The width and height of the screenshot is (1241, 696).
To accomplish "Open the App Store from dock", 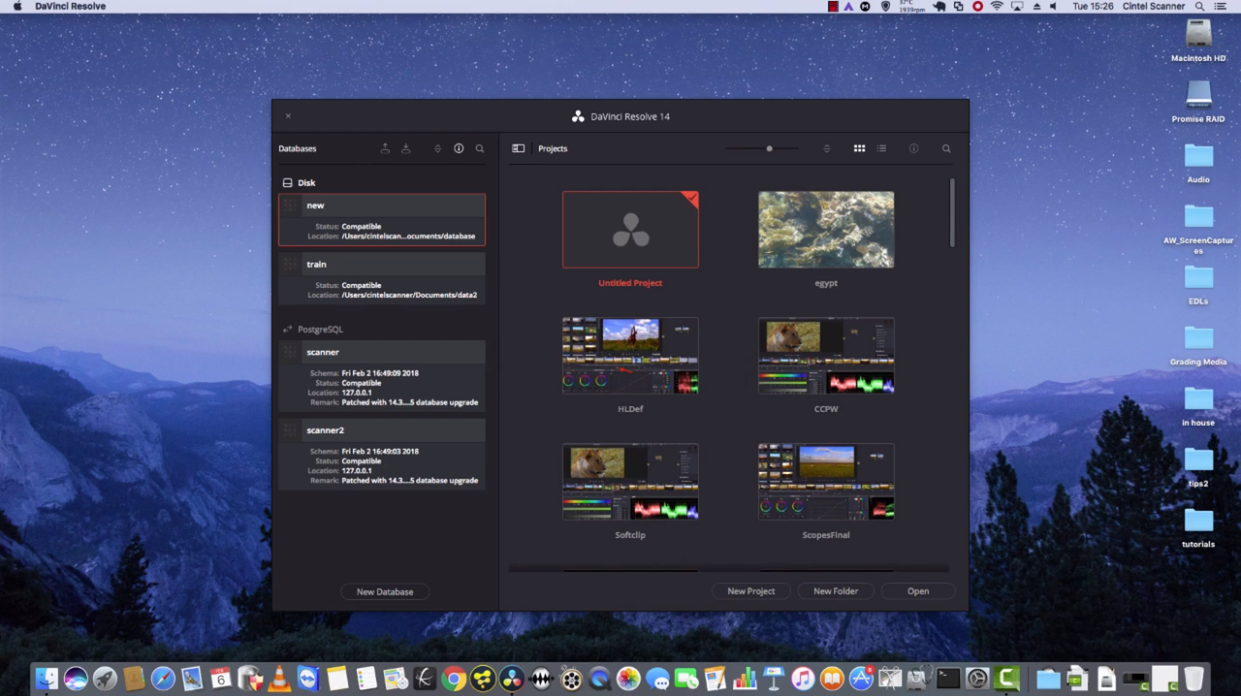I will (x=861, y=679).
